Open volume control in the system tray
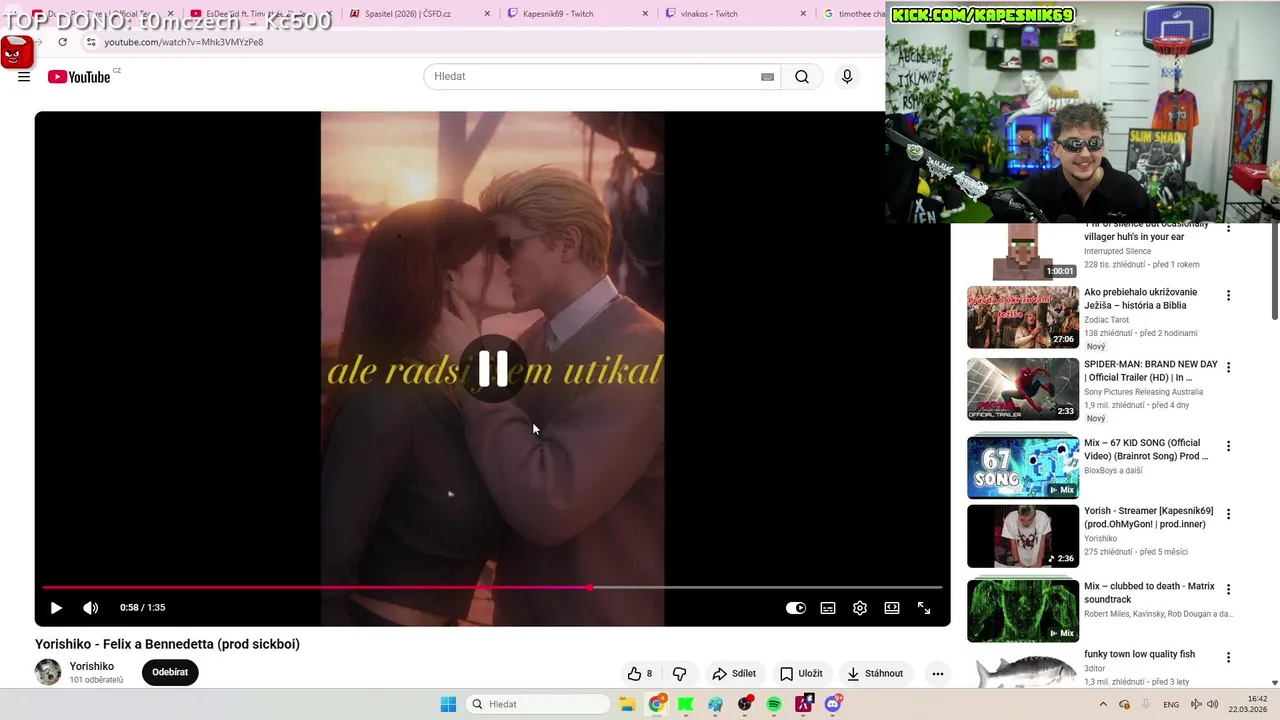Screen dimensions: 1280x720 (1212, 704)
